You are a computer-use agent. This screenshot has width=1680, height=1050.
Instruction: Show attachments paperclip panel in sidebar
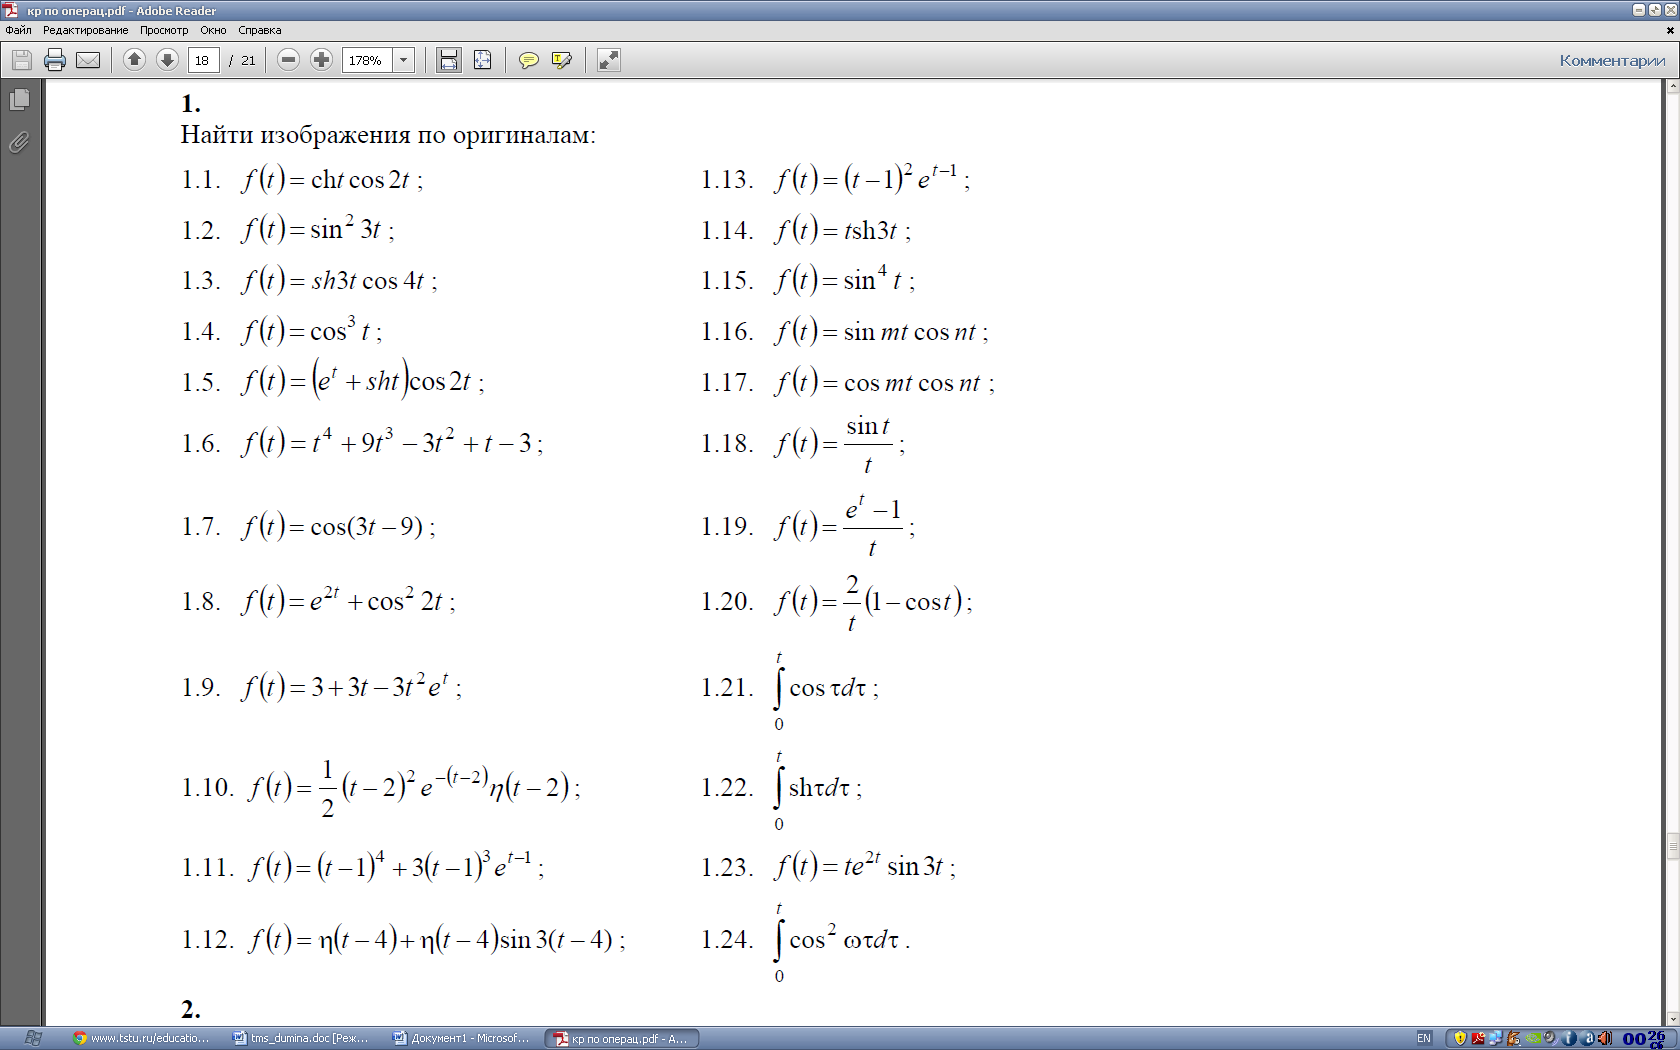point(19,142)
